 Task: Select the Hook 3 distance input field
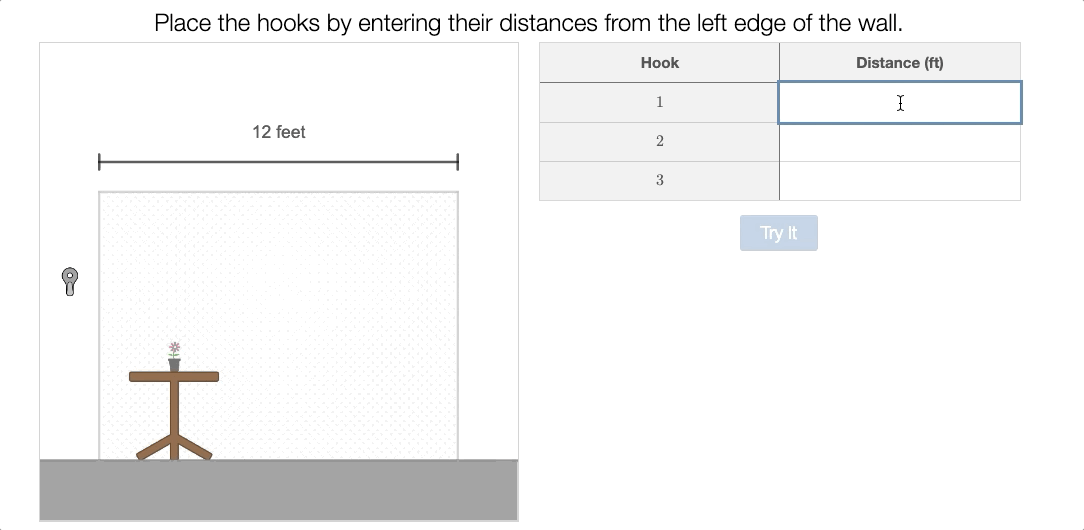pyautogui.click(x=900, y=181)
